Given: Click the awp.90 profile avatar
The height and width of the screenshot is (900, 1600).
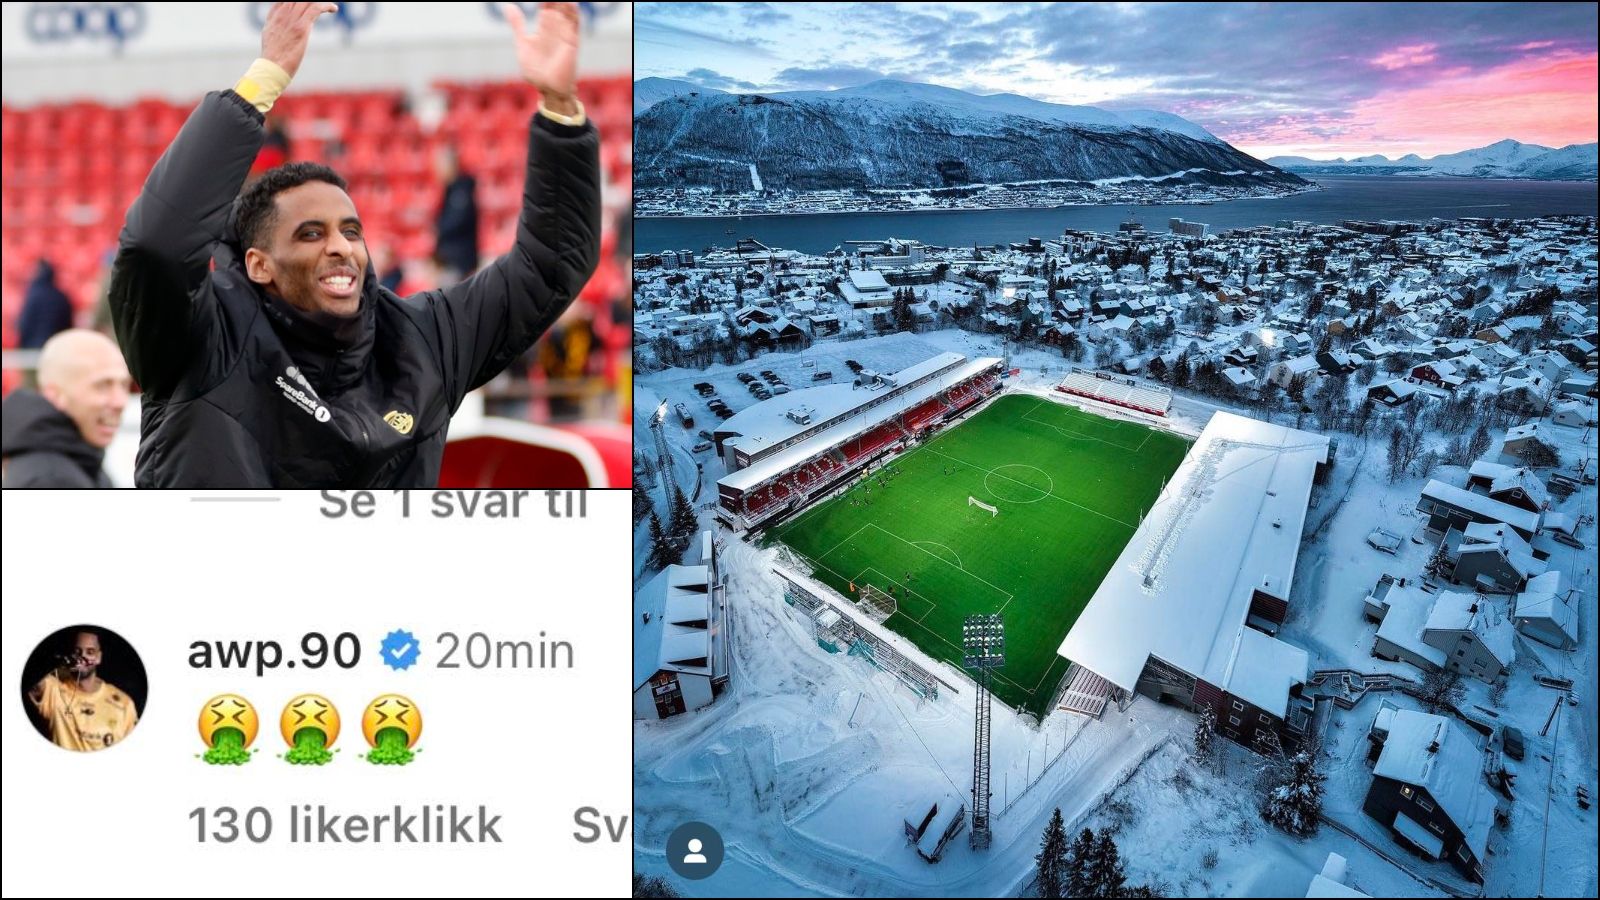Looking at the screenshot, I should [x=84, y=688].
